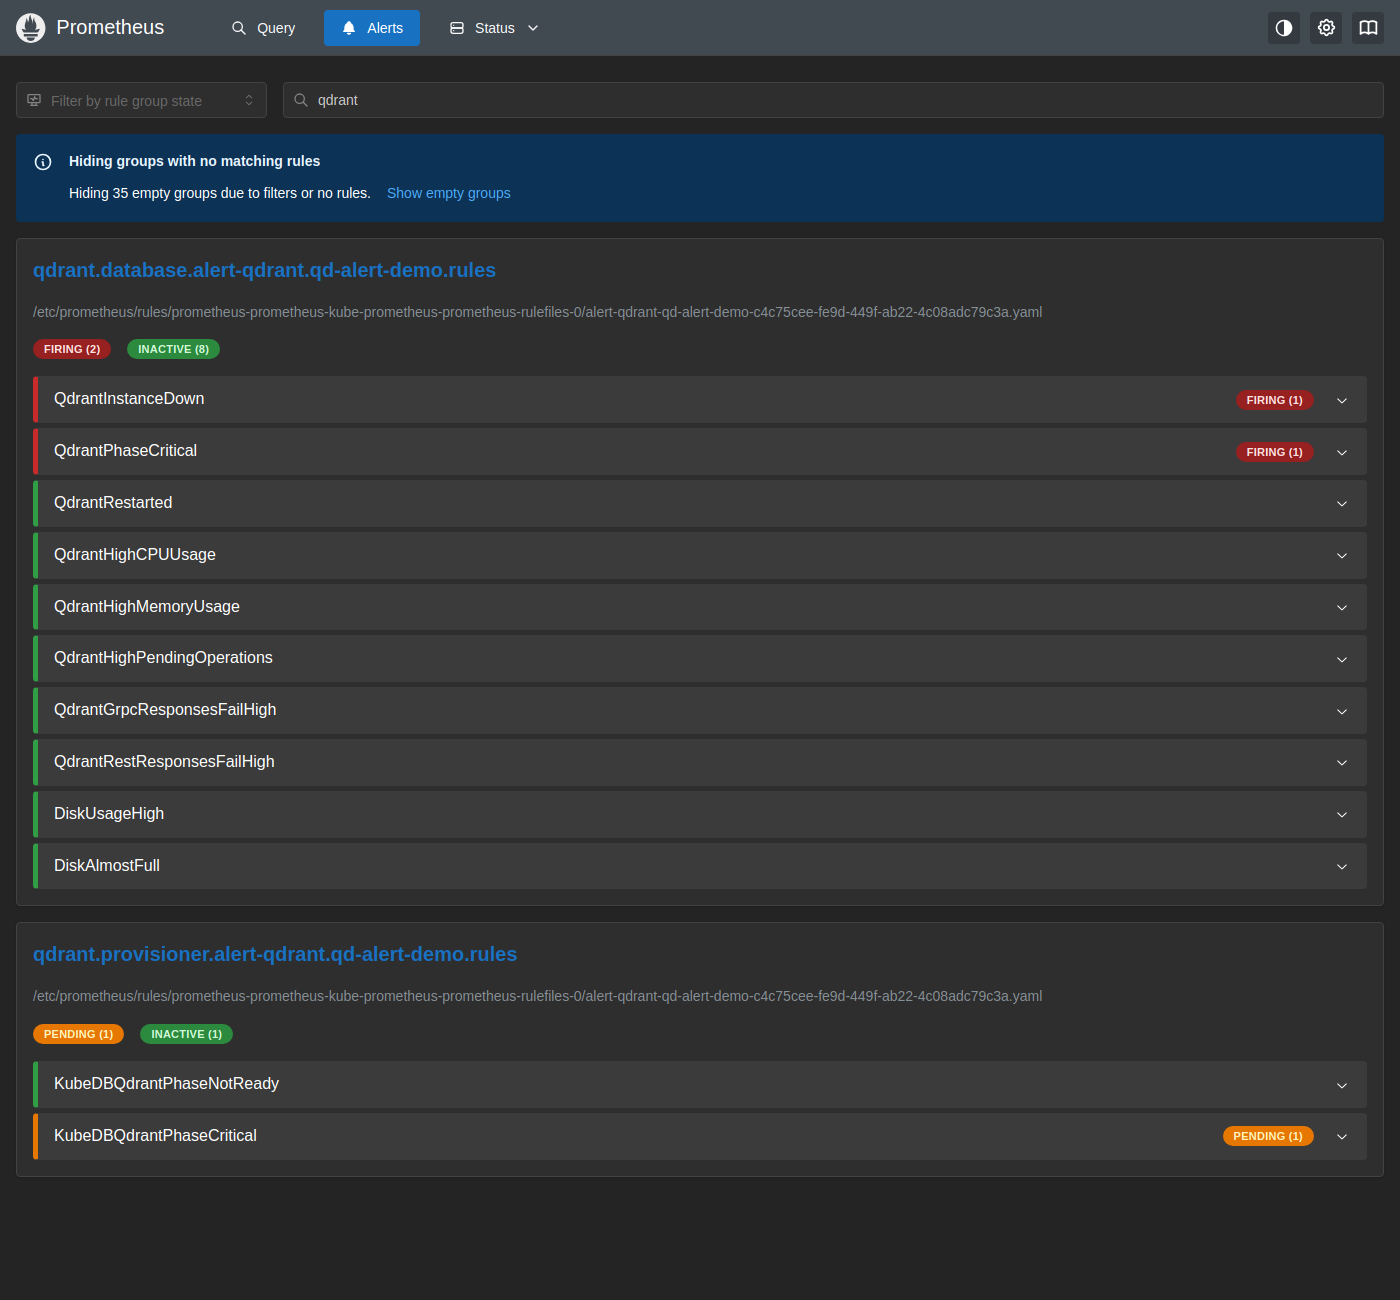Click the info icon in the blue banner
This screenshot has width=1400, height=1300.
(x=43, y=162)
